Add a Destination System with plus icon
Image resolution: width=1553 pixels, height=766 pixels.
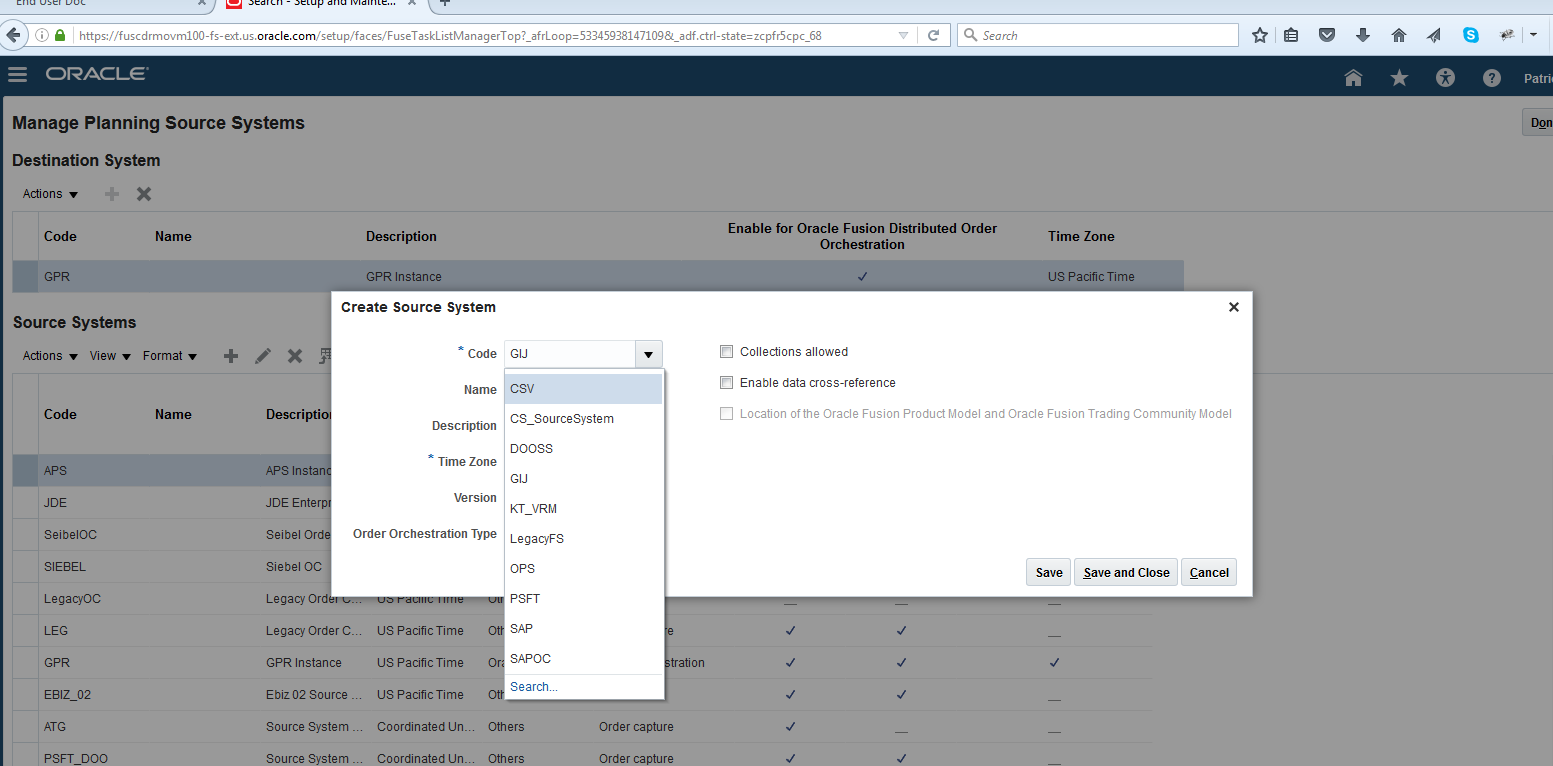[112, 194]
